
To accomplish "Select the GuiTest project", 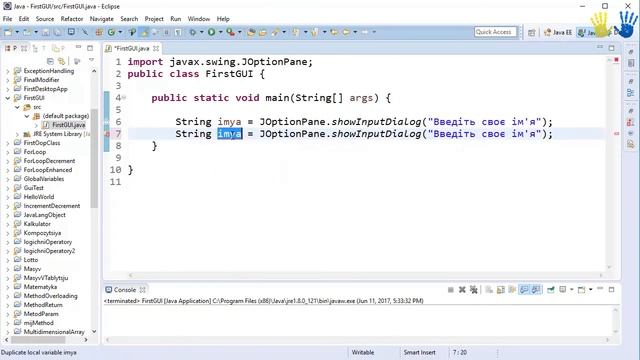I will pyautogui.click(x=29, y=188).
